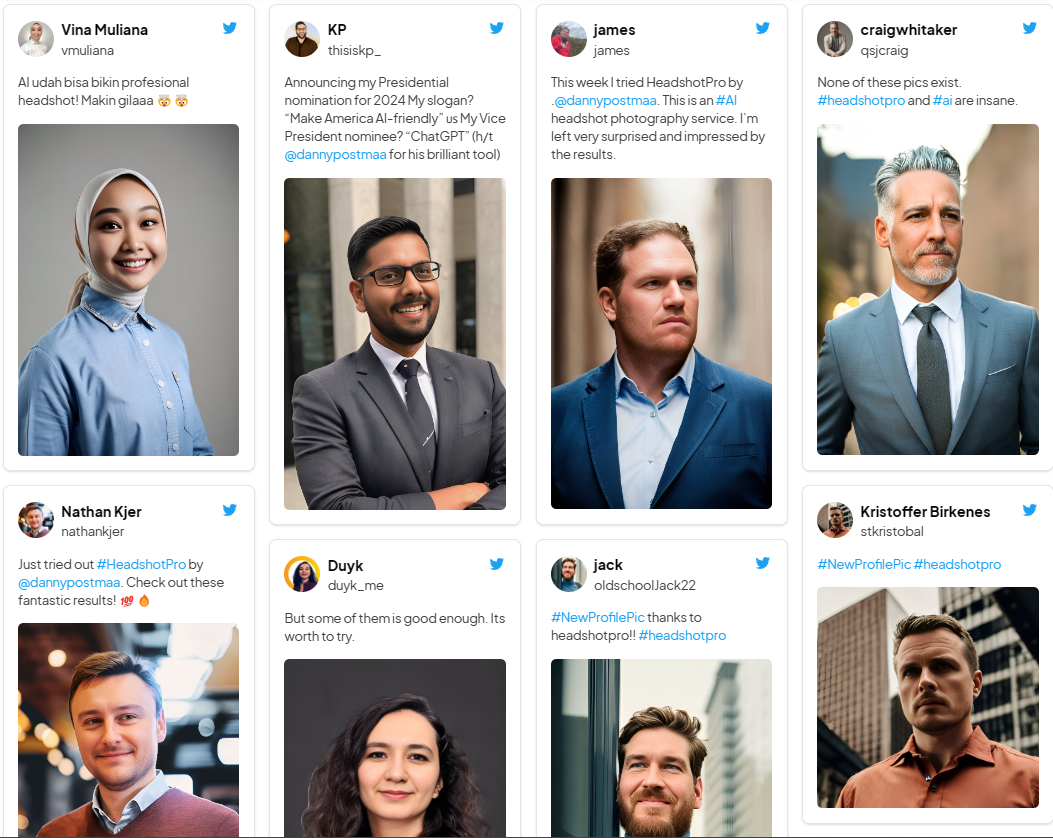Click the #ai hashtag in craigwhitaker's tweet
1053x838 pixels.
(941, 100)
